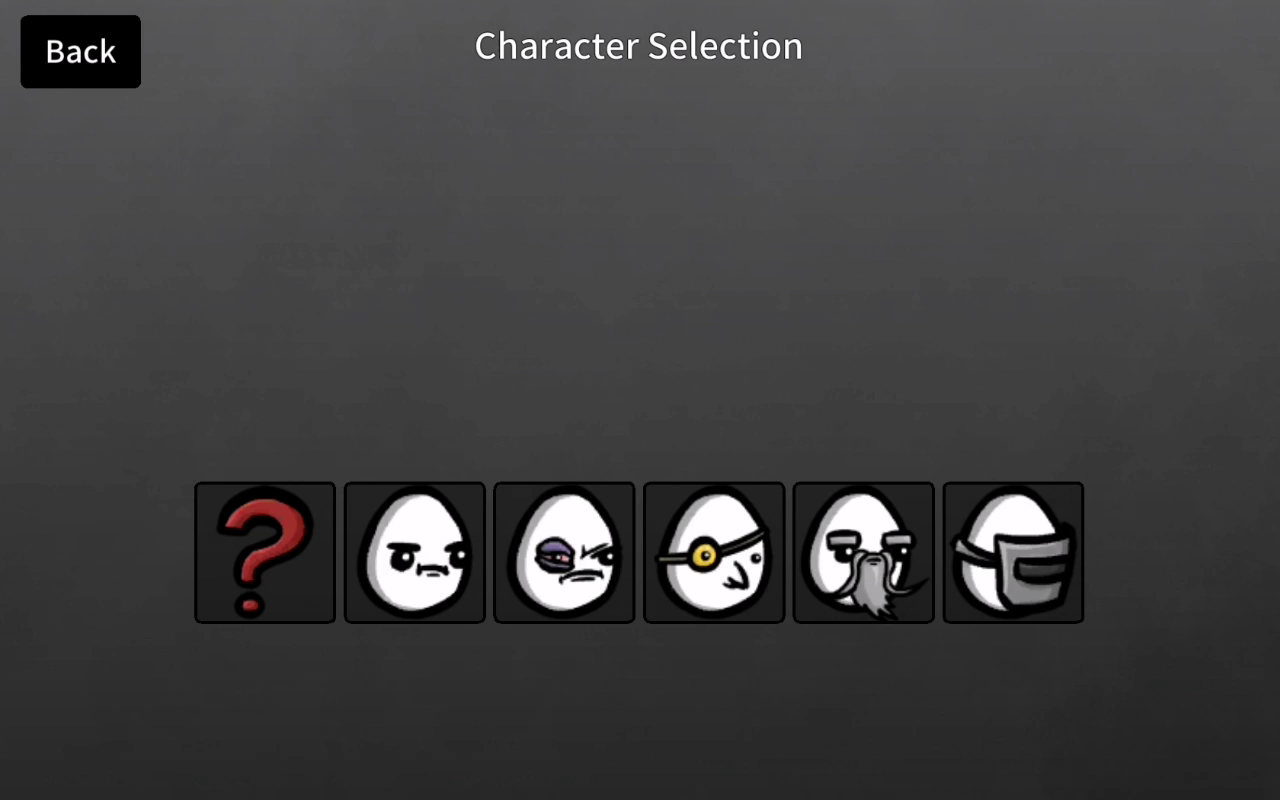The height and width of the screenshot is (800, 1280).
Task: Open the random character question mark tile
Action: click(x=265, y=552)
